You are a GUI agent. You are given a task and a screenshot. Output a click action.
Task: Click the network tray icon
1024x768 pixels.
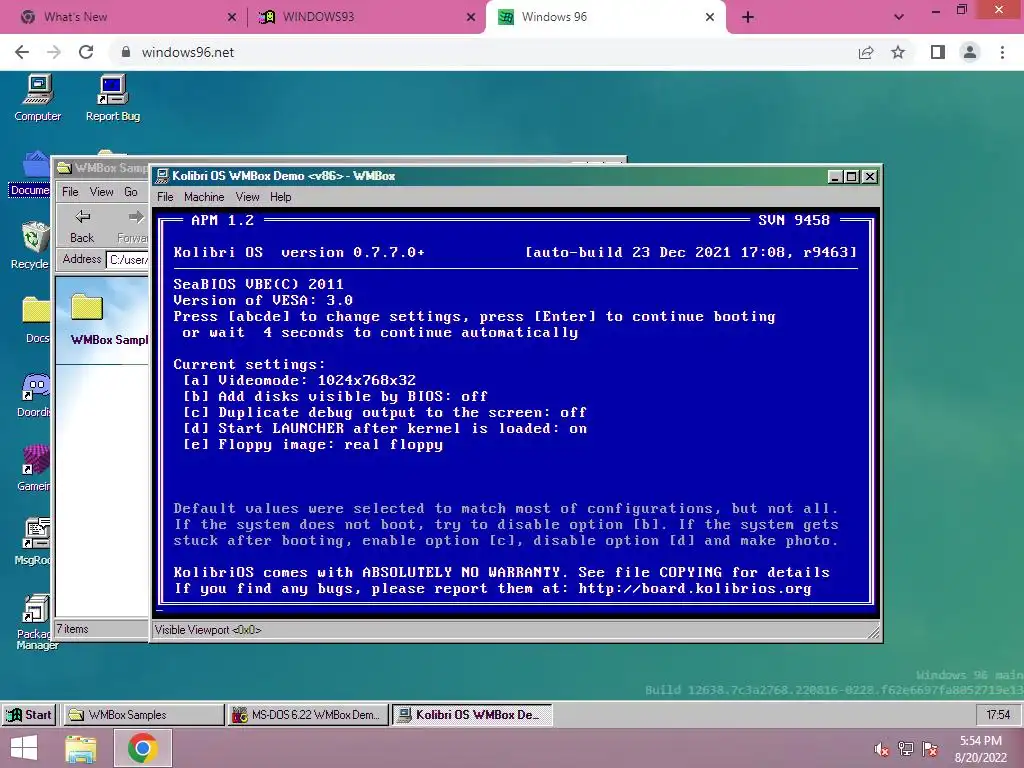pos(906,749)
